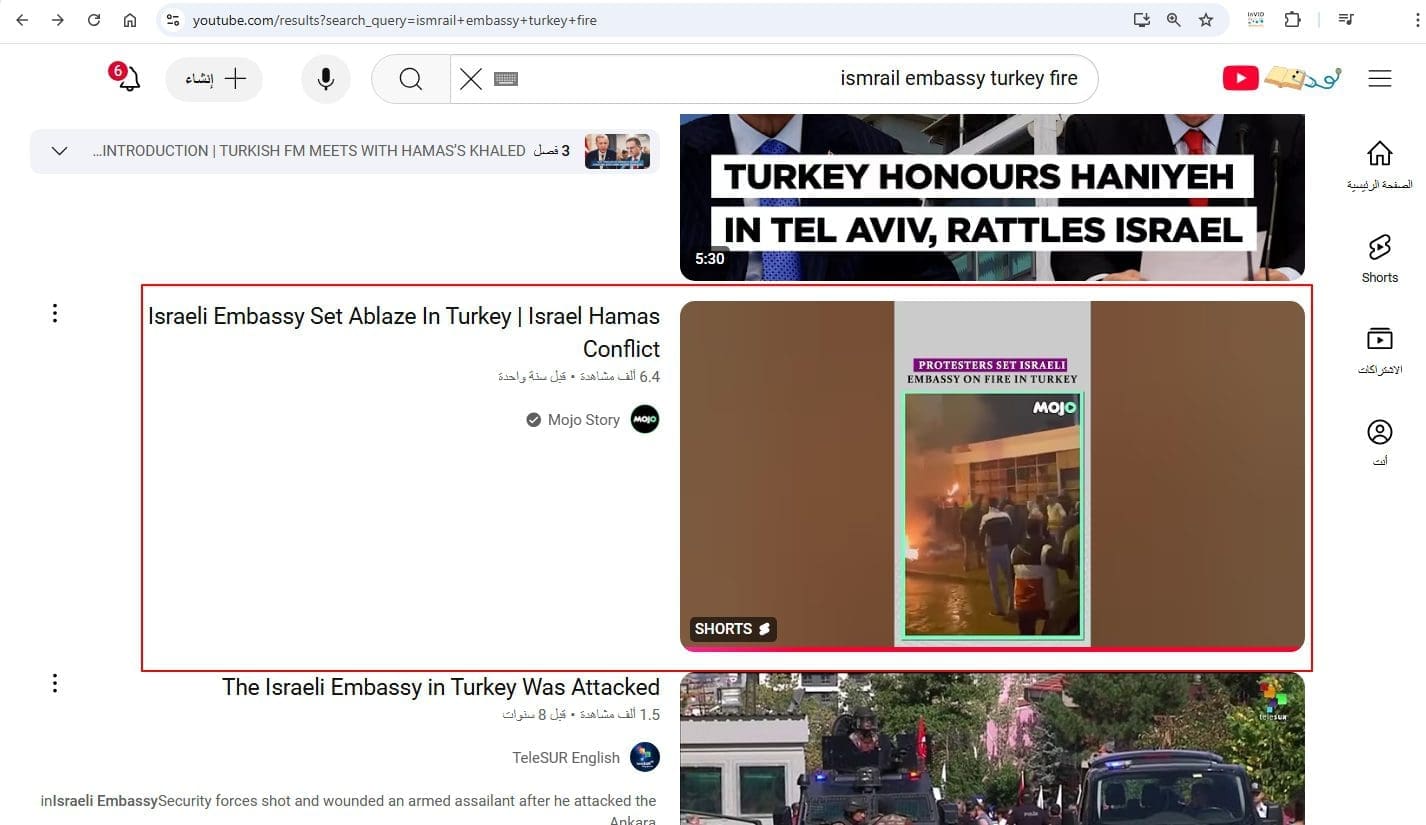The image size is (1426, 825).
Task: Open the TeleSUR English channel link
Action: 566,758
